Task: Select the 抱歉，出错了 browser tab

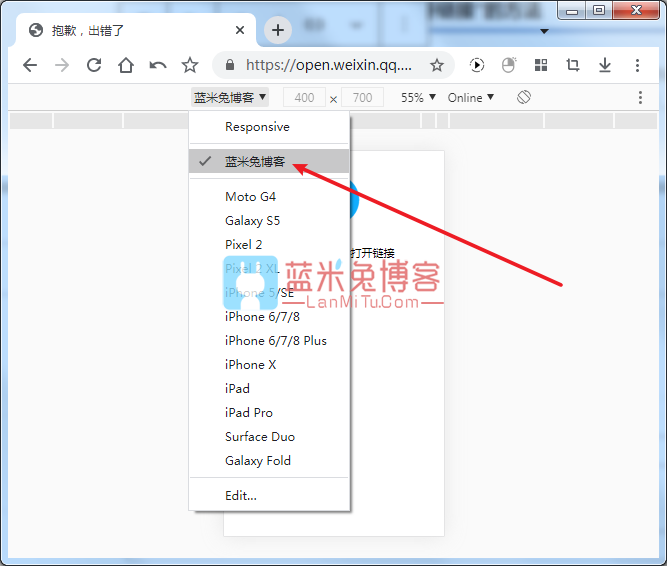Action: 136,30
